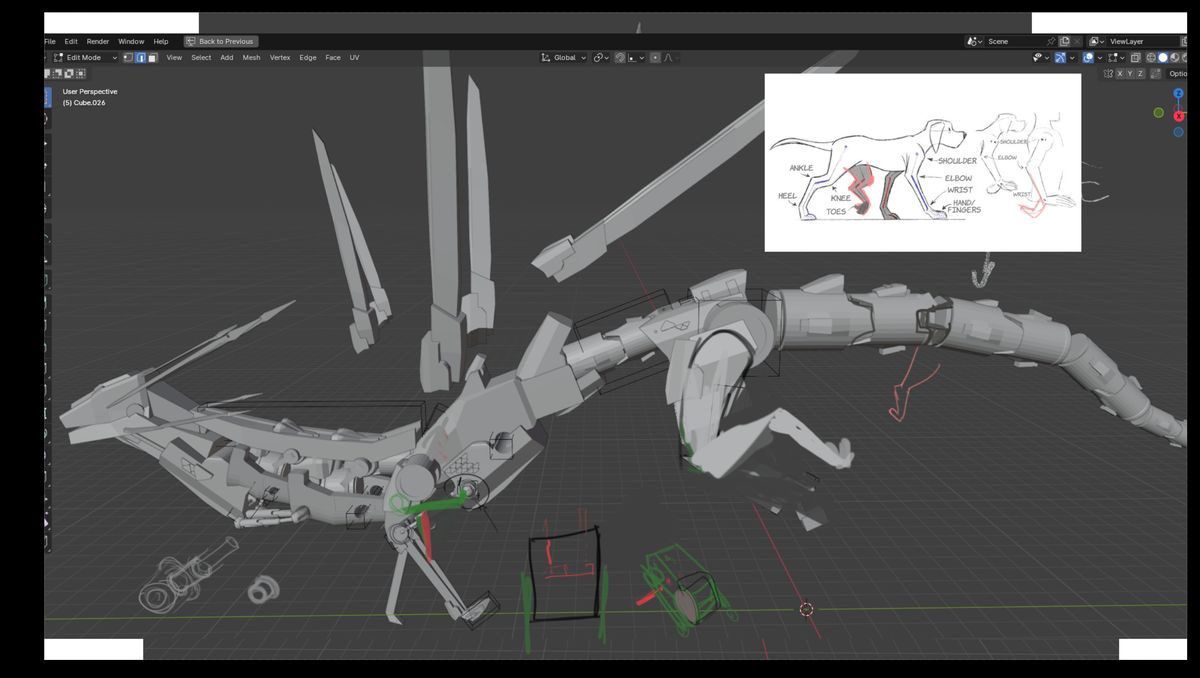
Task: Click the snapping magnet icon
Action: tap(620, 58)
